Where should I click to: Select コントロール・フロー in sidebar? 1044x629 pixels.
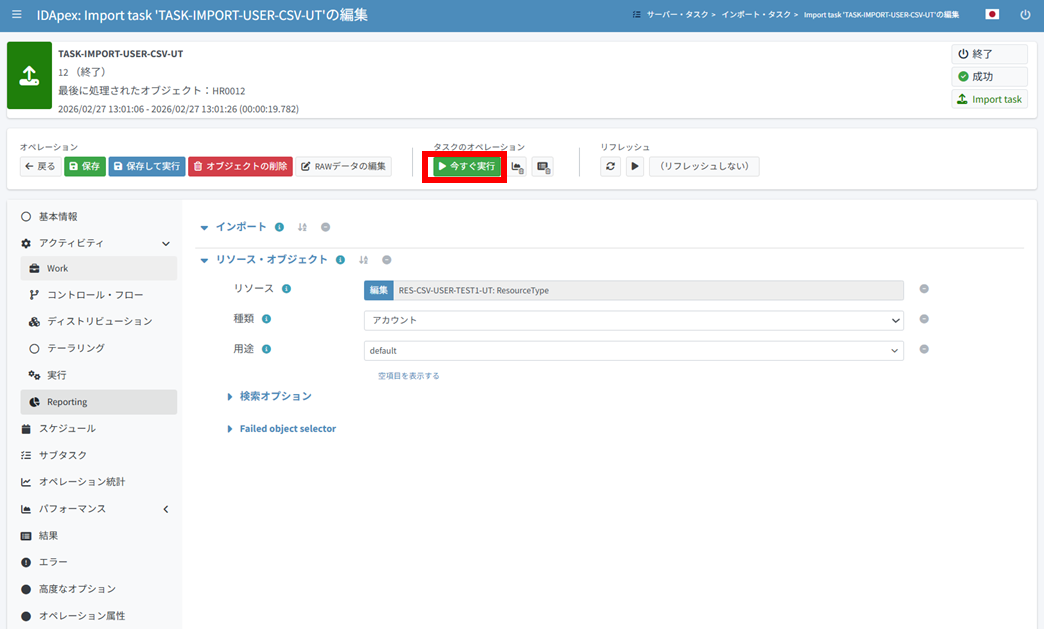pyautogui.click(x=94, y=295)
